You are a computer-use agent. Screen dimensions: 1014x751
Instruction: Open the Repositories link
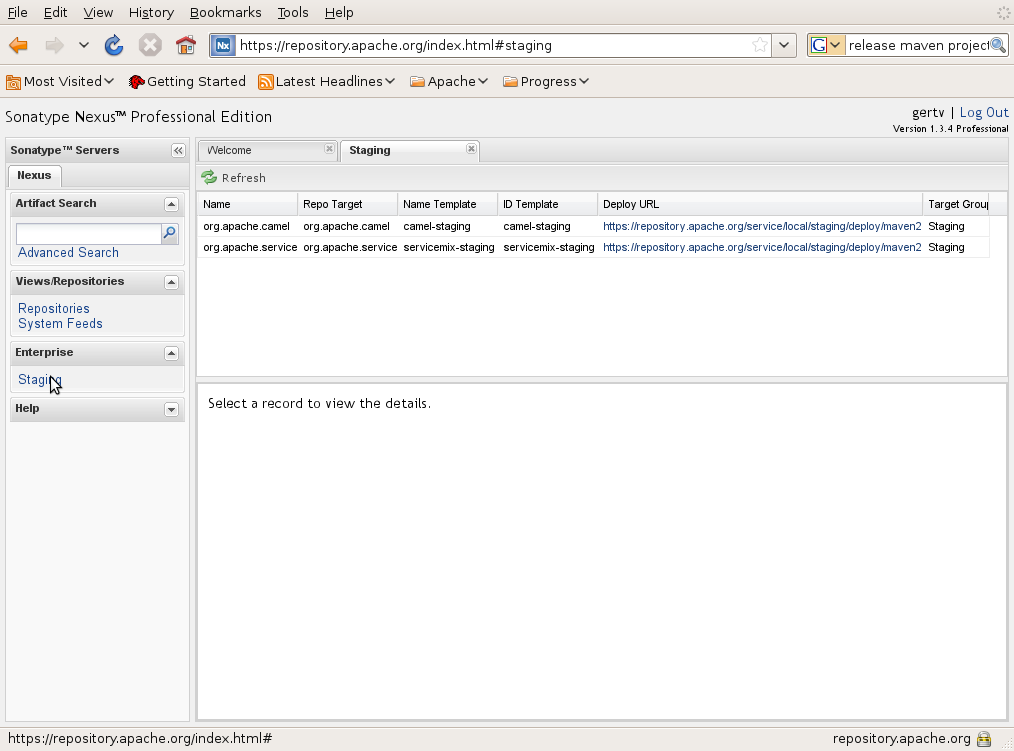pyautogui.click(x=54, y=309)
